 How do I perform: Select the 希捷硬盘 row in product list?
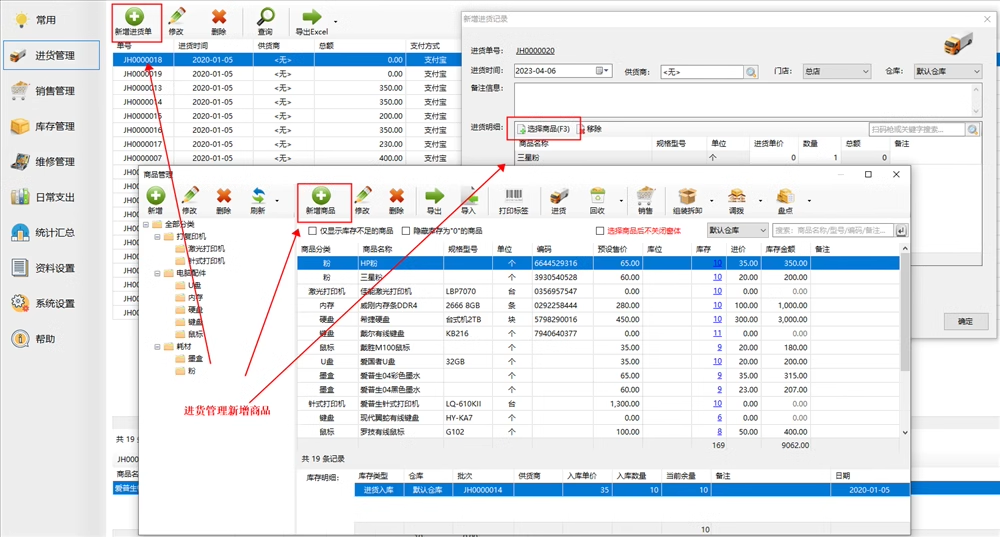[x=598, y=320]
